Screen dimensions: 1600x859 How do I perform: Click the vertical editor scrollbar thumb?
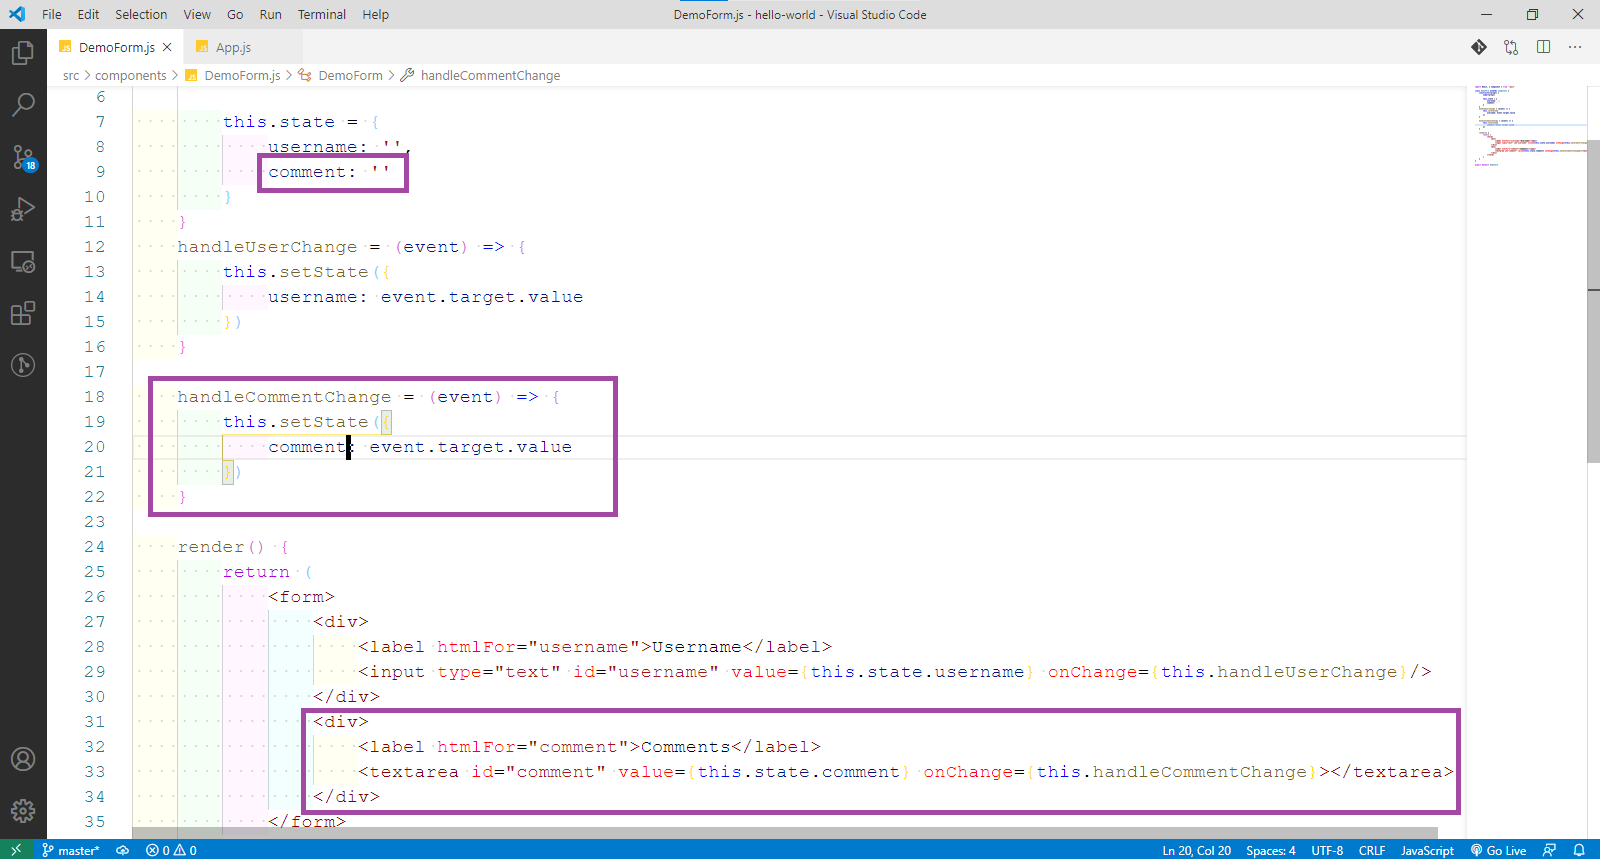coord(1593,300)
